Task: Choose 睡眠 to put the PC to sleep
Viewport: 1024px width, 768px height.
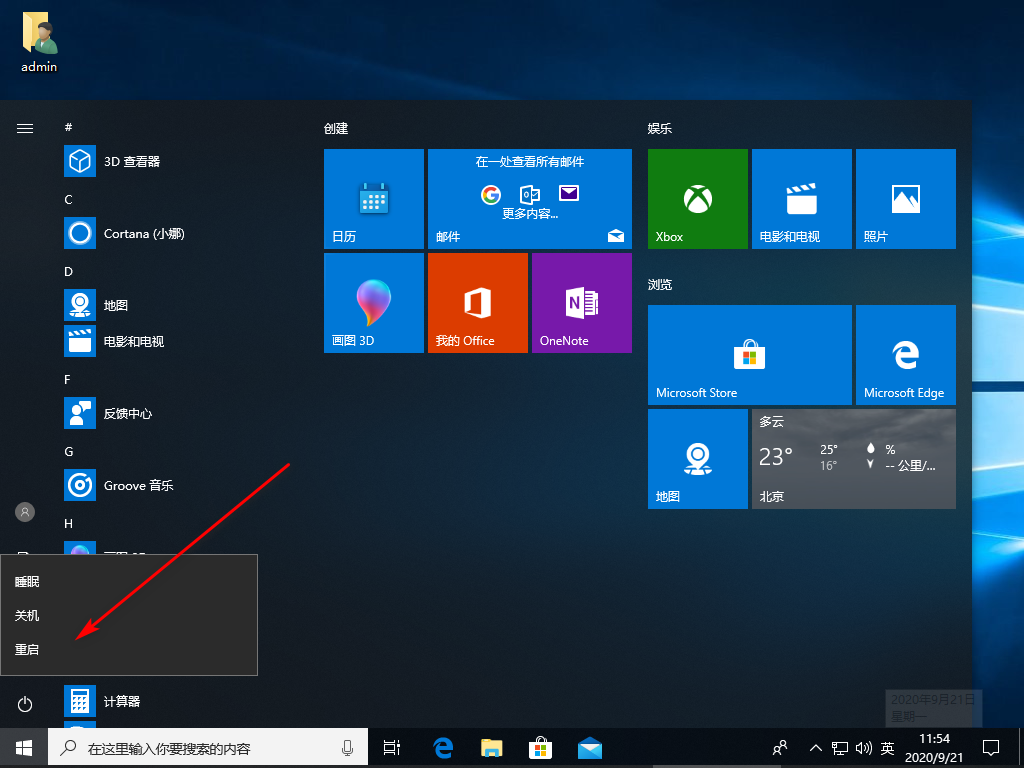Action: [x=27, y=581]
